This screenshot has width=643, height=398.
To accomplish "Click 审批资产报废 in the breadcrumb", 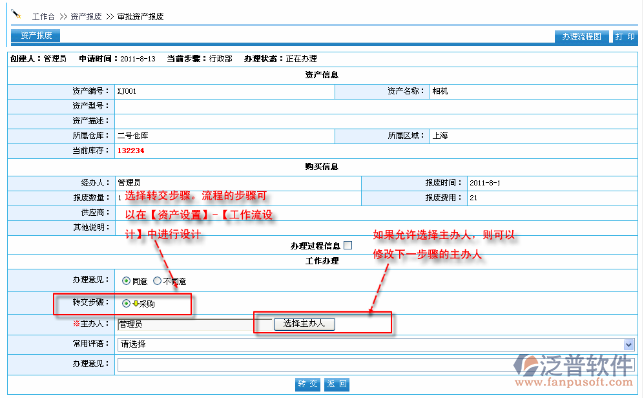I will coord(140,16).
